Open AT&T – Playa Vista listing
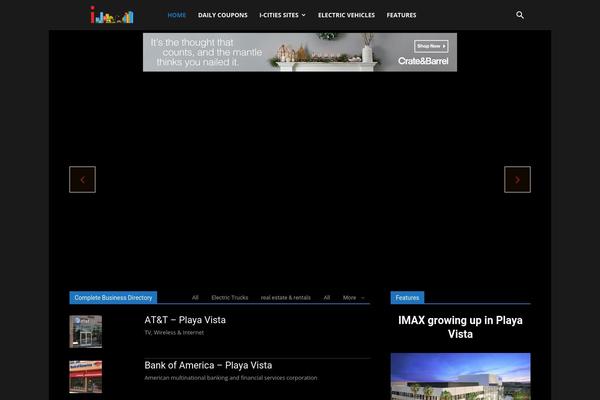The width and height of the screenshot is (600, 400). [185, 320]
